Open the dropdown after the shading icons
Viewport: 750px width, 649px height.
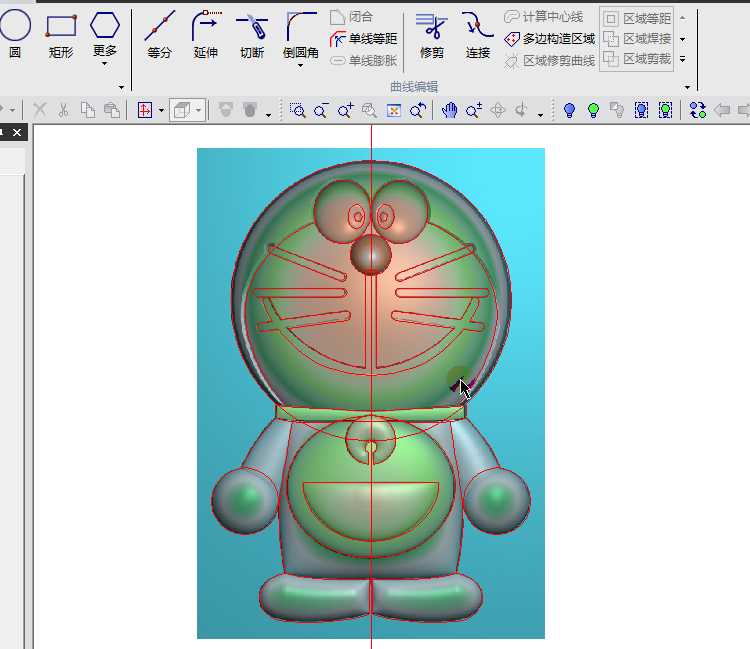(268, 115)
